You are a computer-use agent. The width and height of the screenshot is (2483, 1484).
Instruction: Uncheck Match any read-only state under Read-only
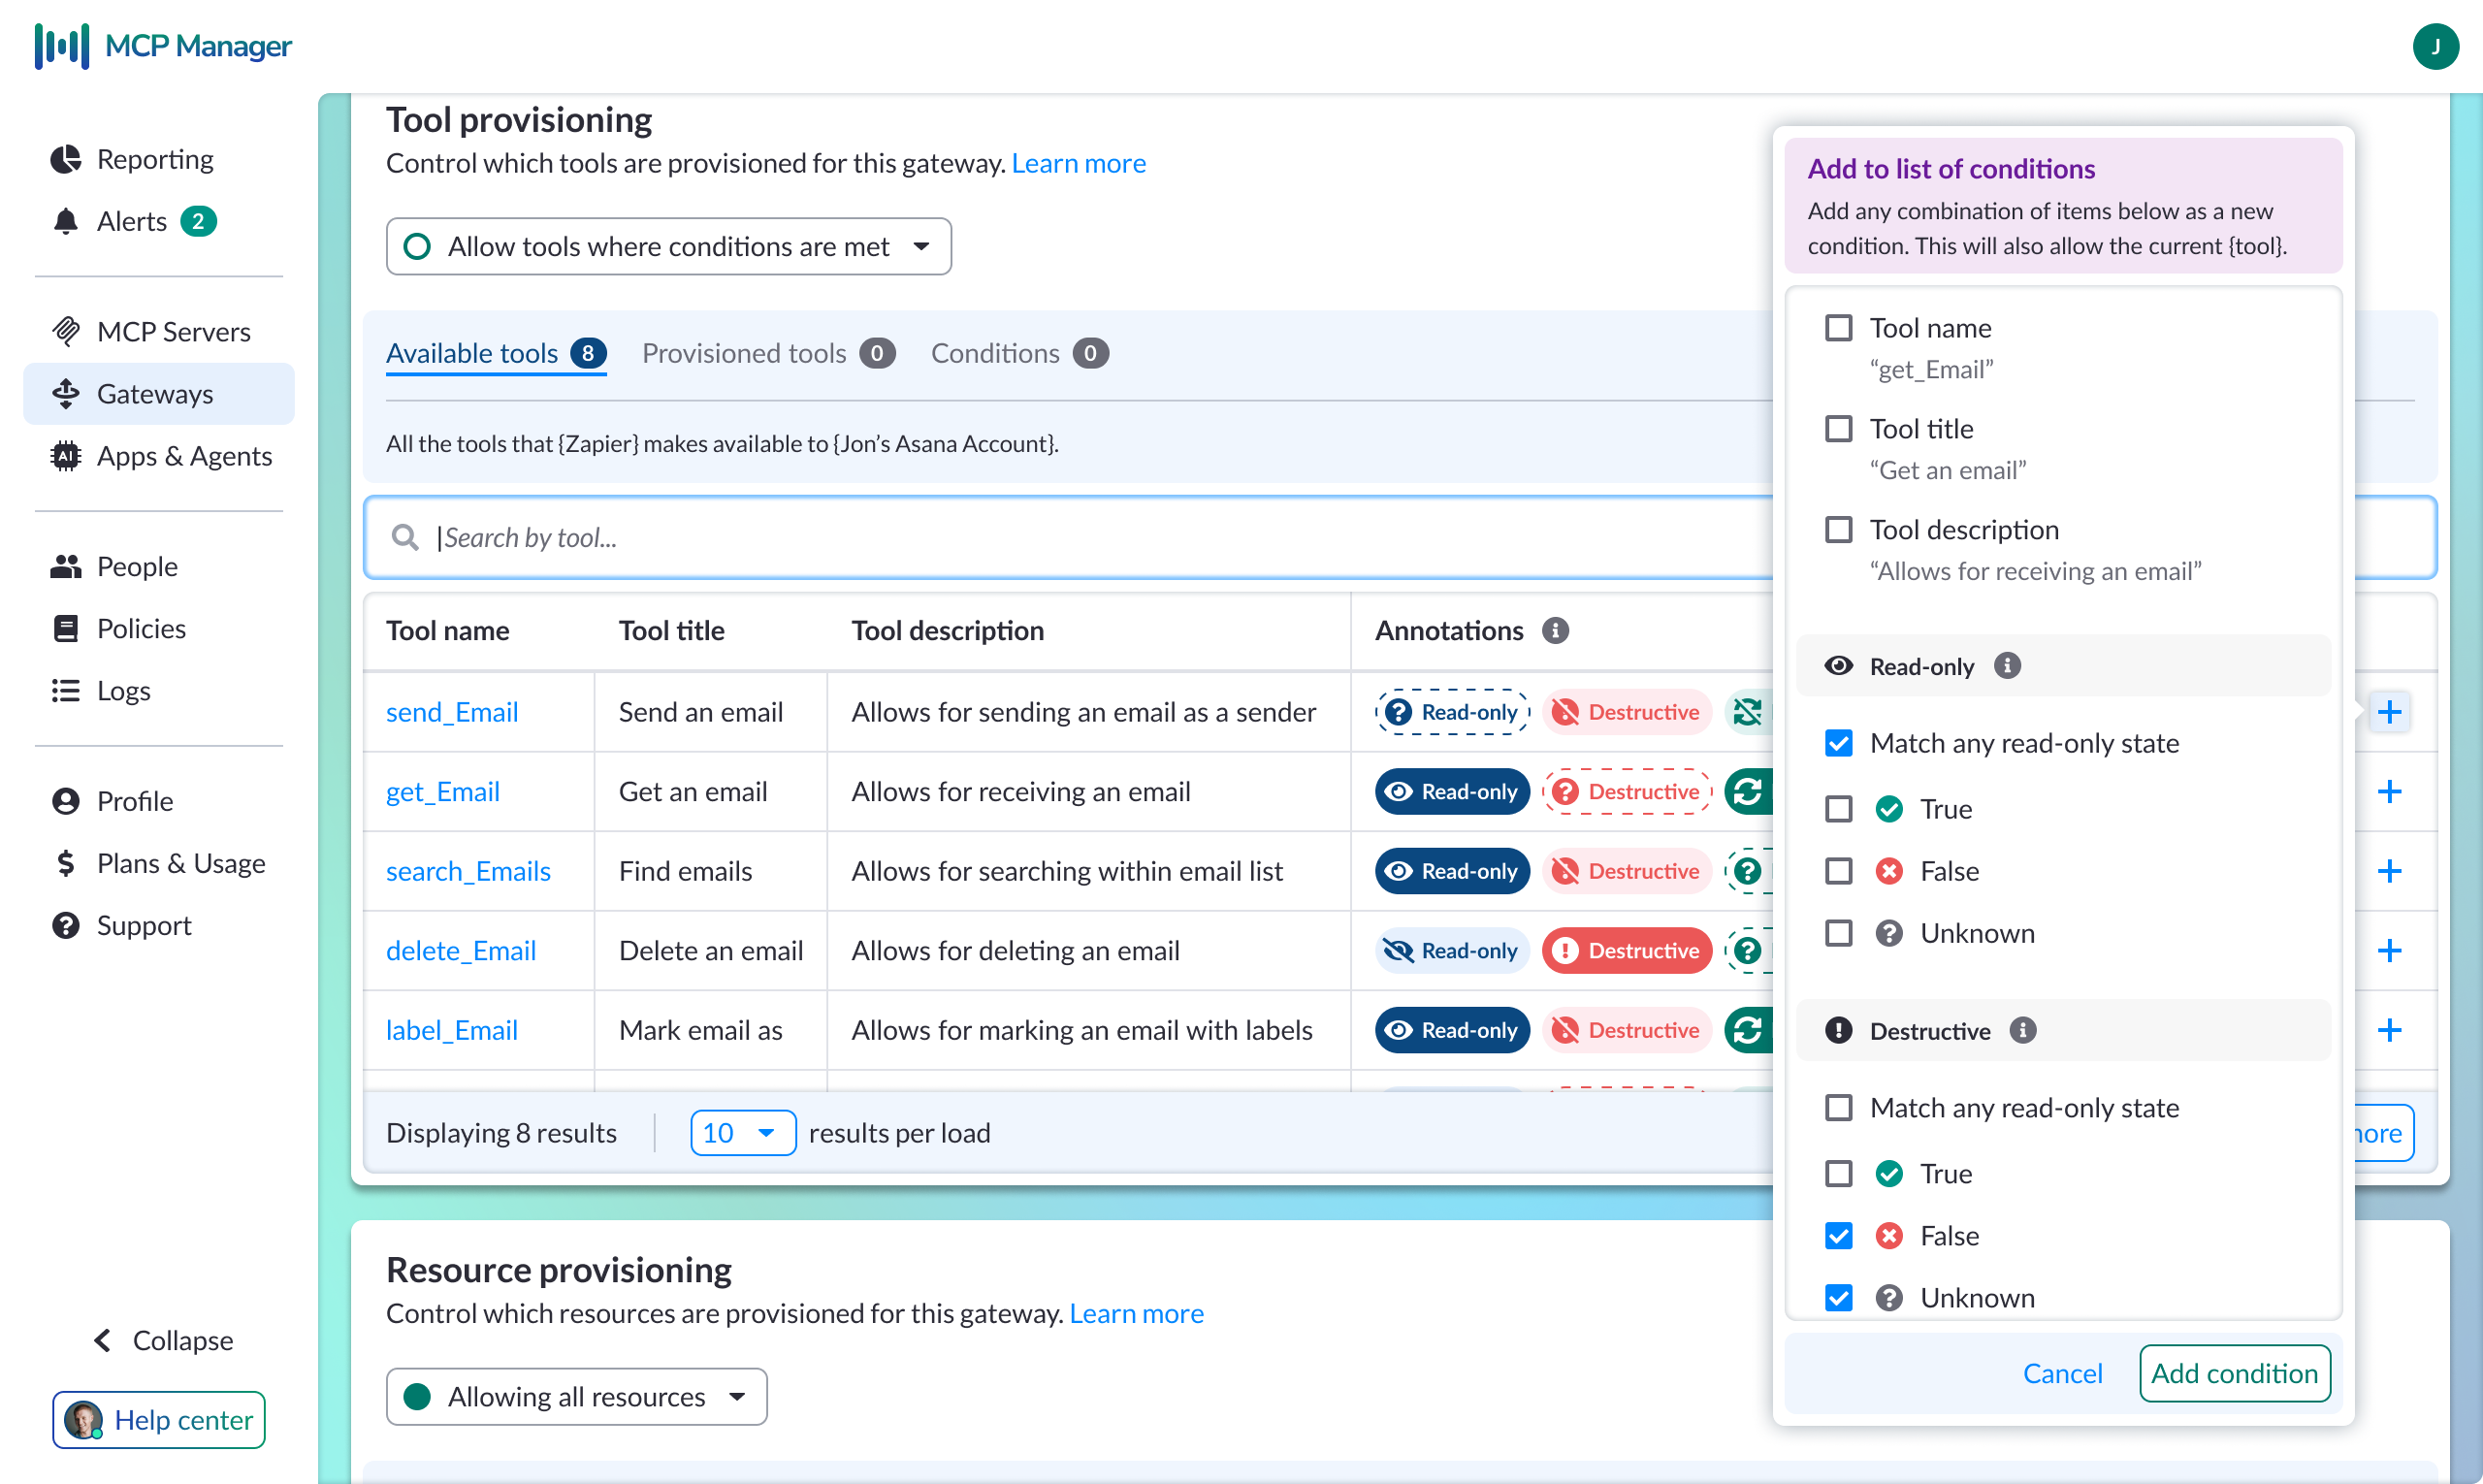(x=1839, y=742)
